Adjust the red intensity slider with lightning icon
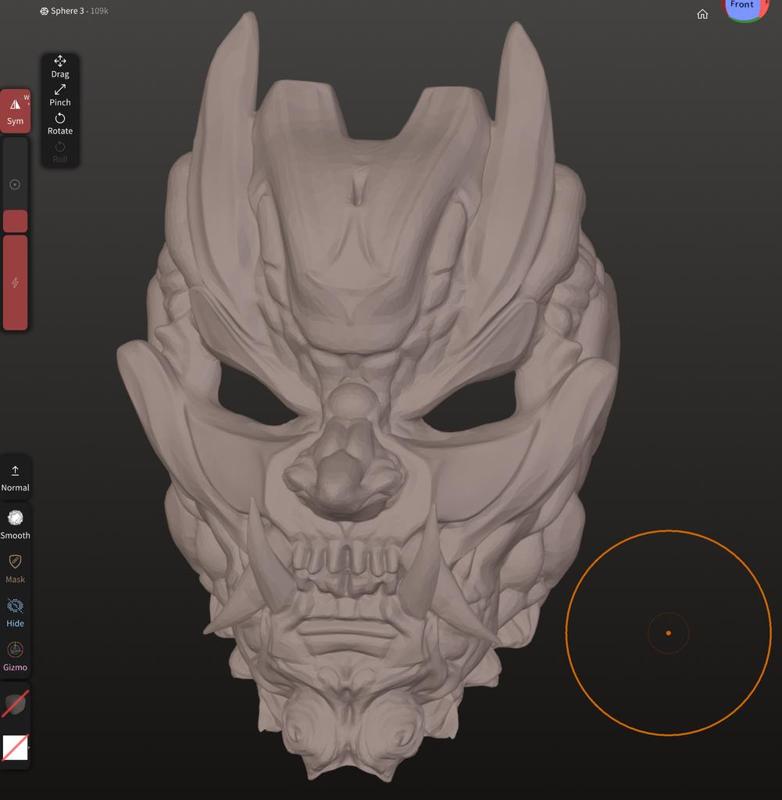Image resolution: width=782 pixels, height=800 pixels. pos(15,282)
